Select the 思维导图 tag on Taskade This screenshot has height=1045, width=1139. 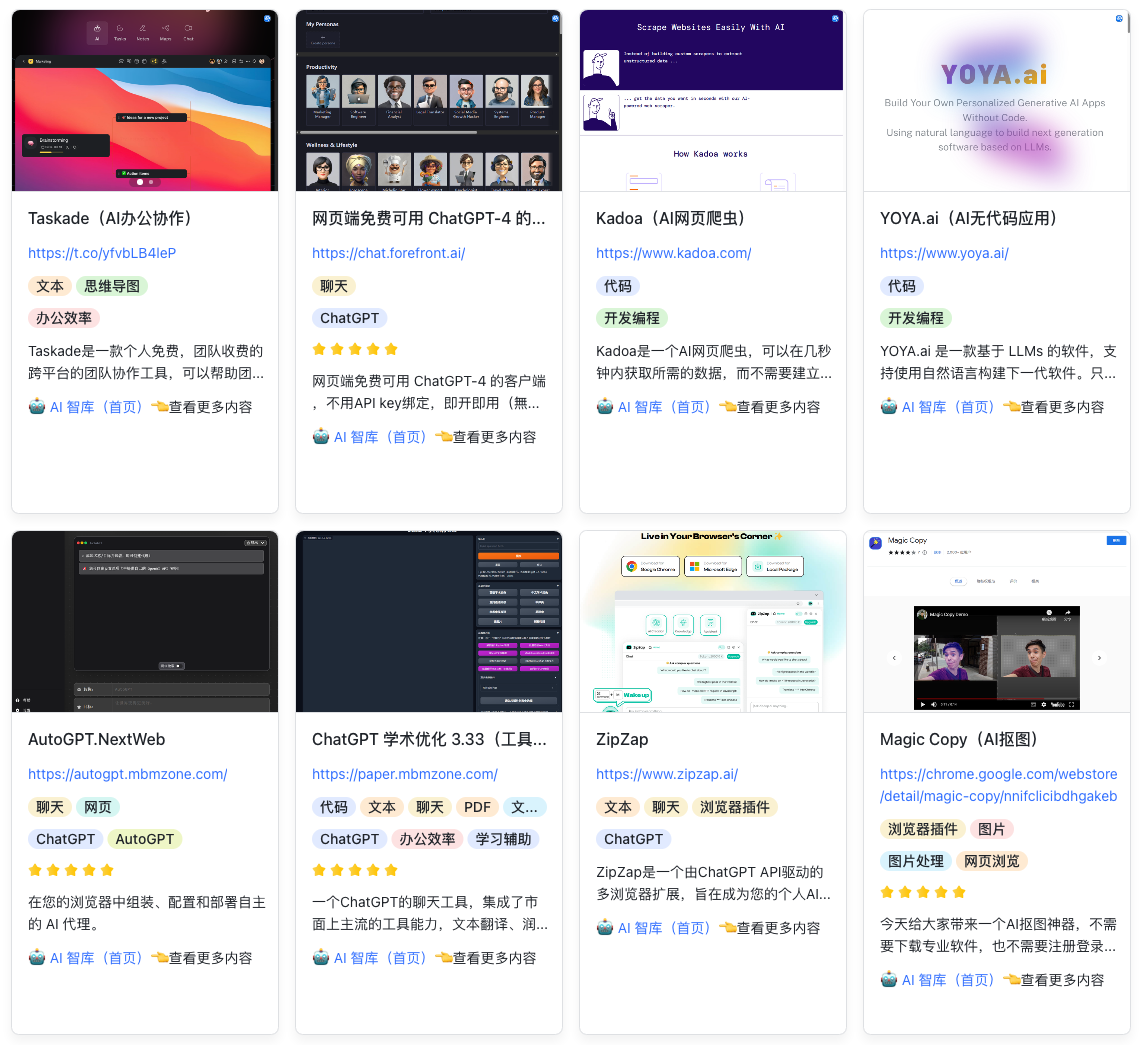point(112,286)
